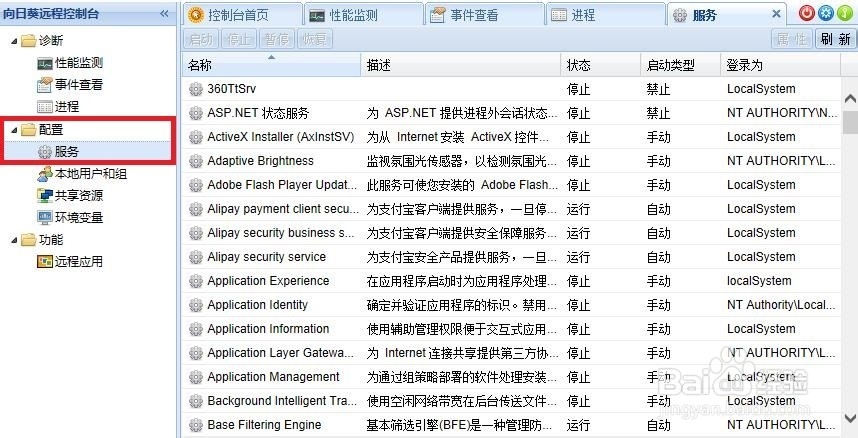Click the 功能 folder icon
Screen dimensions: 858x438
tap(28, 240)
